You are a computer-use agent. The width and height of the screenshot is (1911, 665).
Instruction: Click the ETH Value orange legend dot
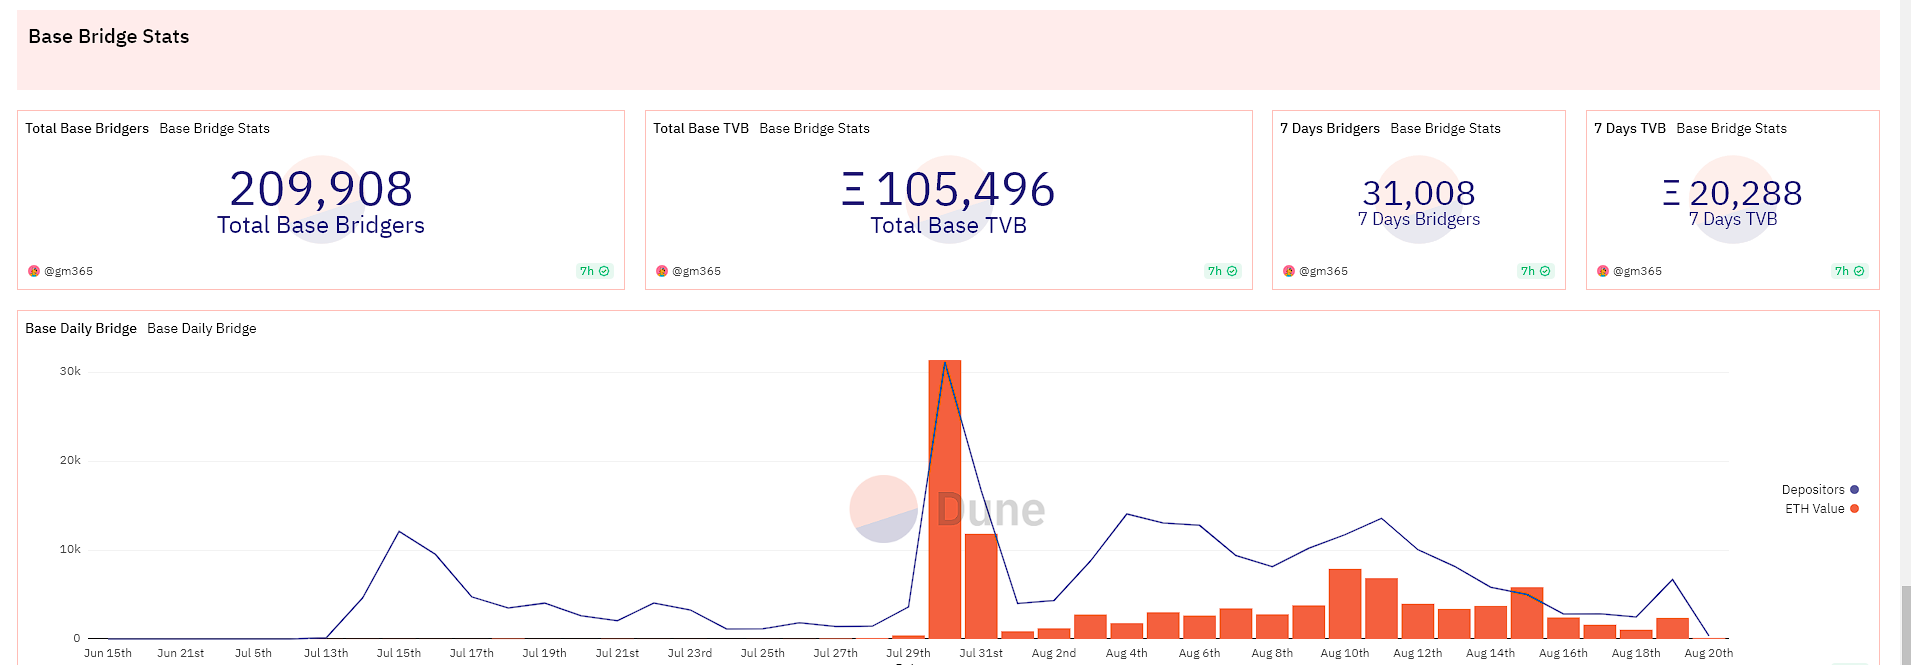click(x=1854, y=509)
